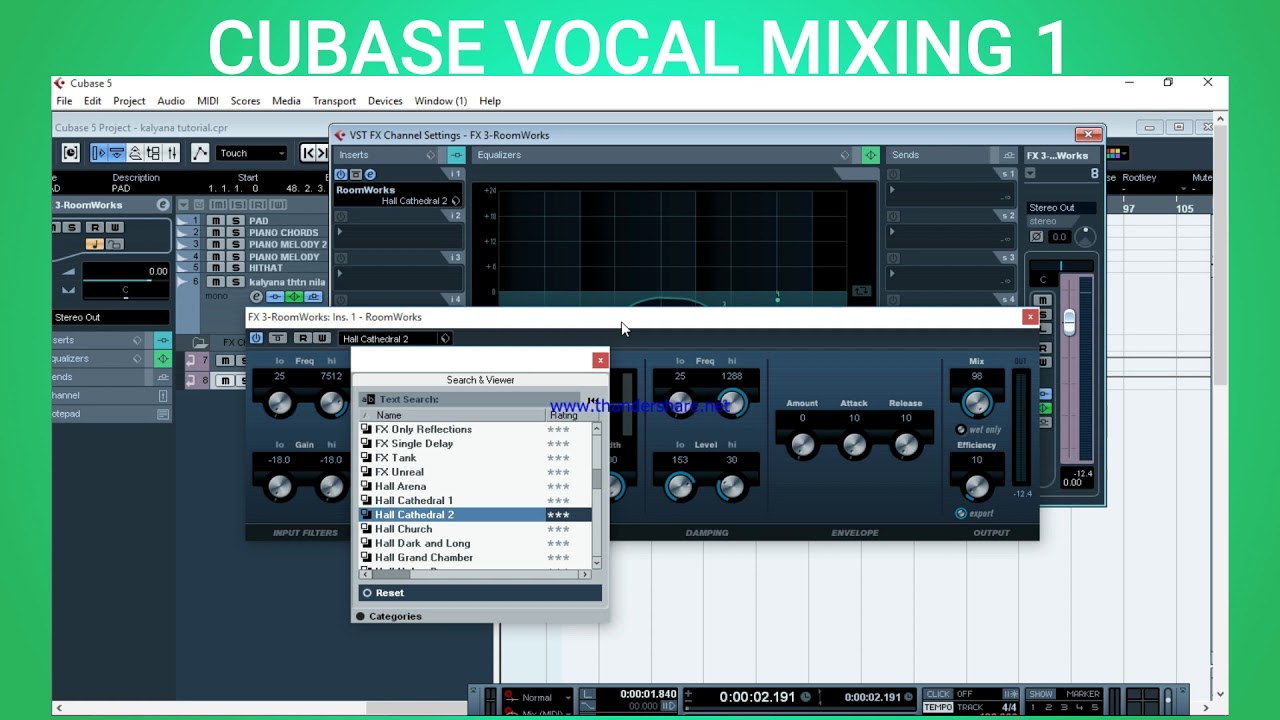Open the Touch automation mode dropdown

pyautogui.click(x=252, y=153)
